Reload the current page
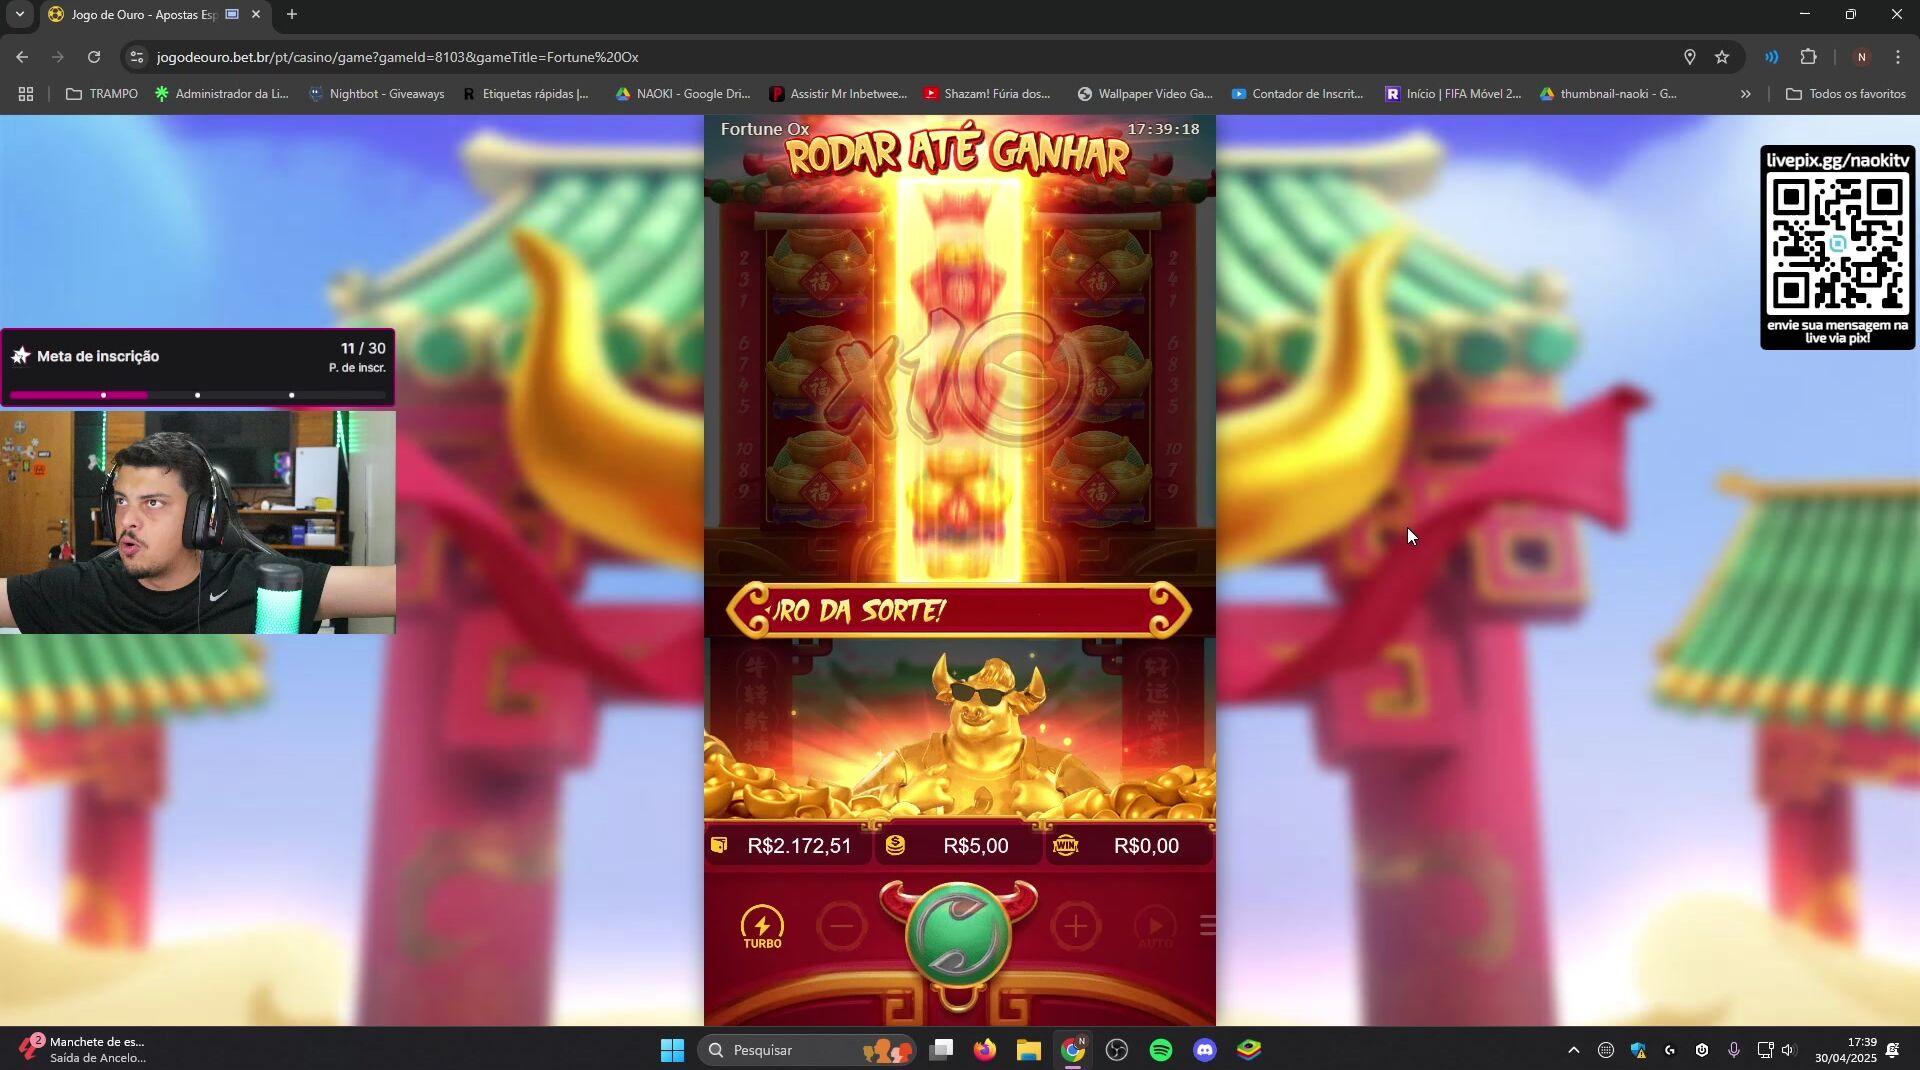The width and height of the screenshot is (1920, 1070). coord(94,57)
